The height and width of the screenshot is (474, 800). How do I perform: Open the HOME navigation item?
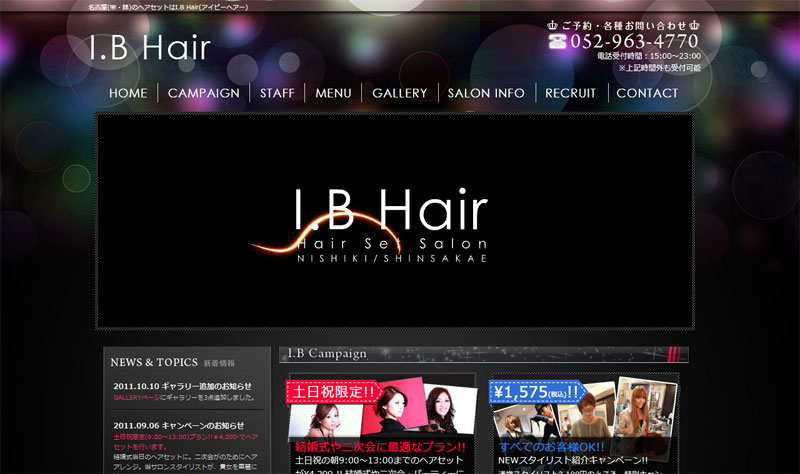click(128, 93)
